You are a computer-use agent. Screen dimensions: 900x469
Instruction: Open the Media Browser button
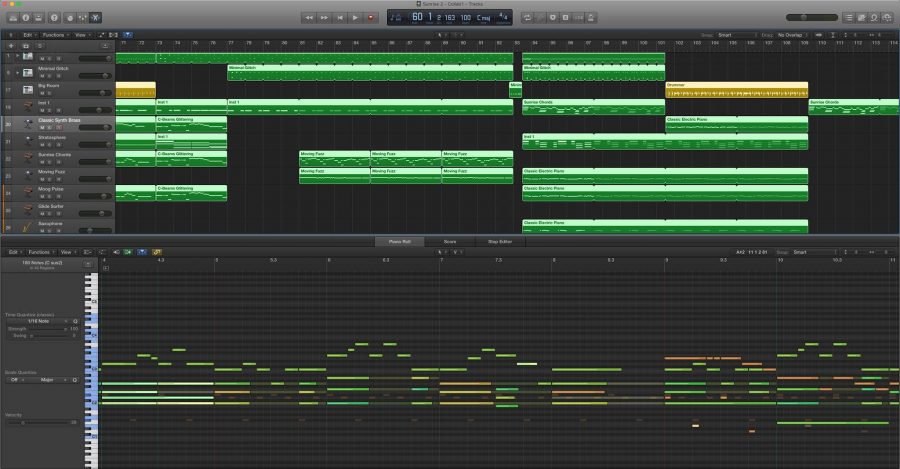pos(887,18)
